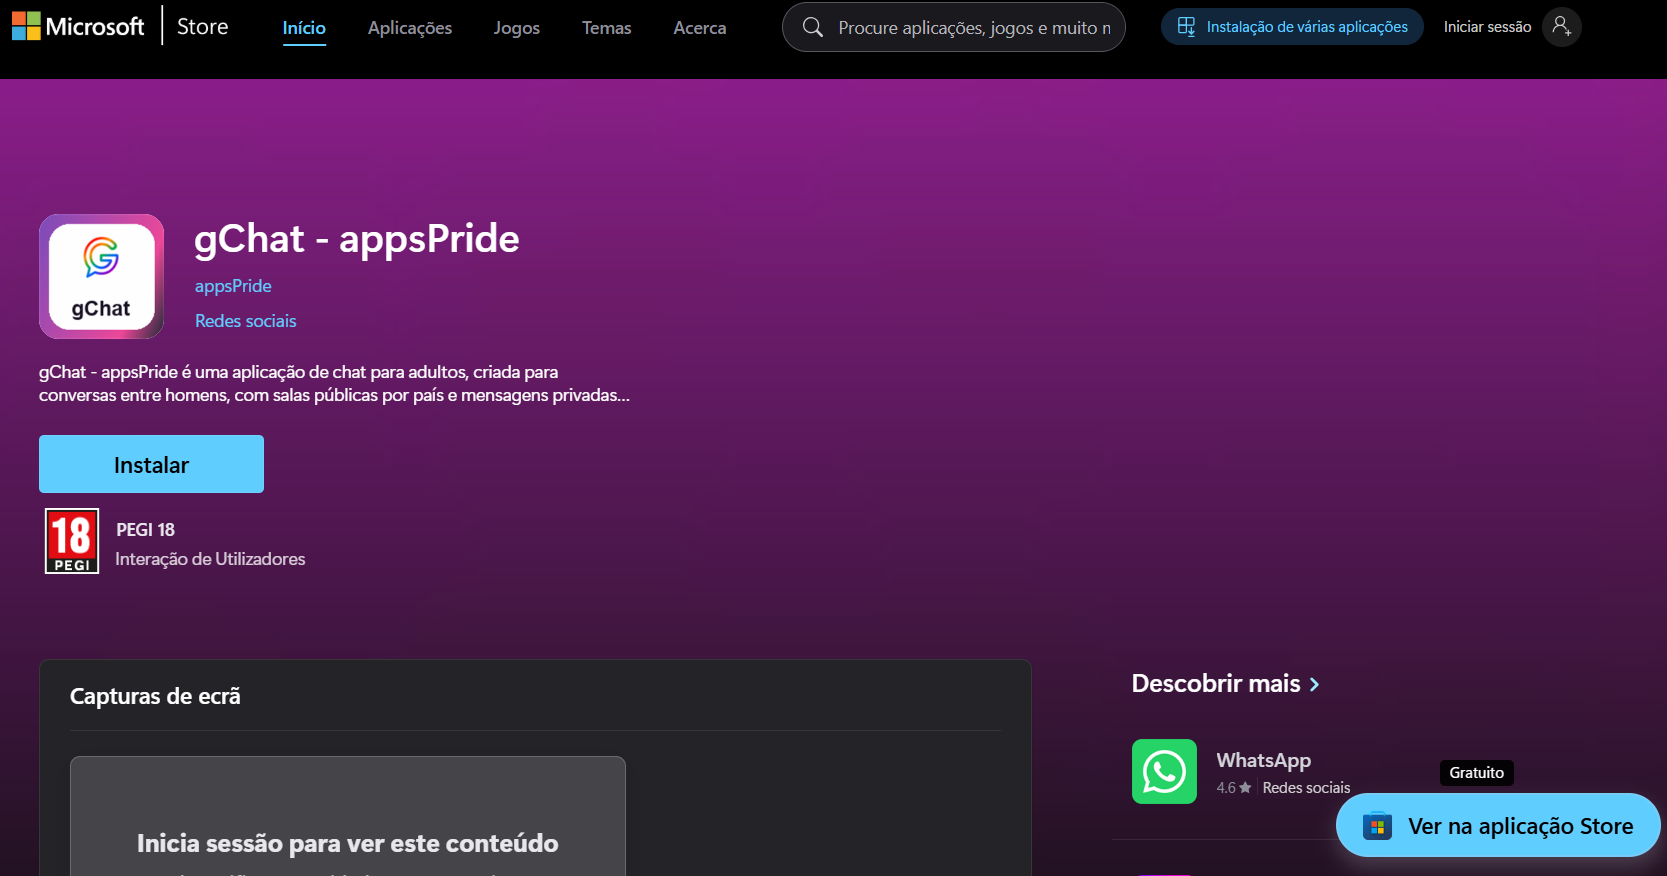Open the Redes sociais category link

point(246,321)
